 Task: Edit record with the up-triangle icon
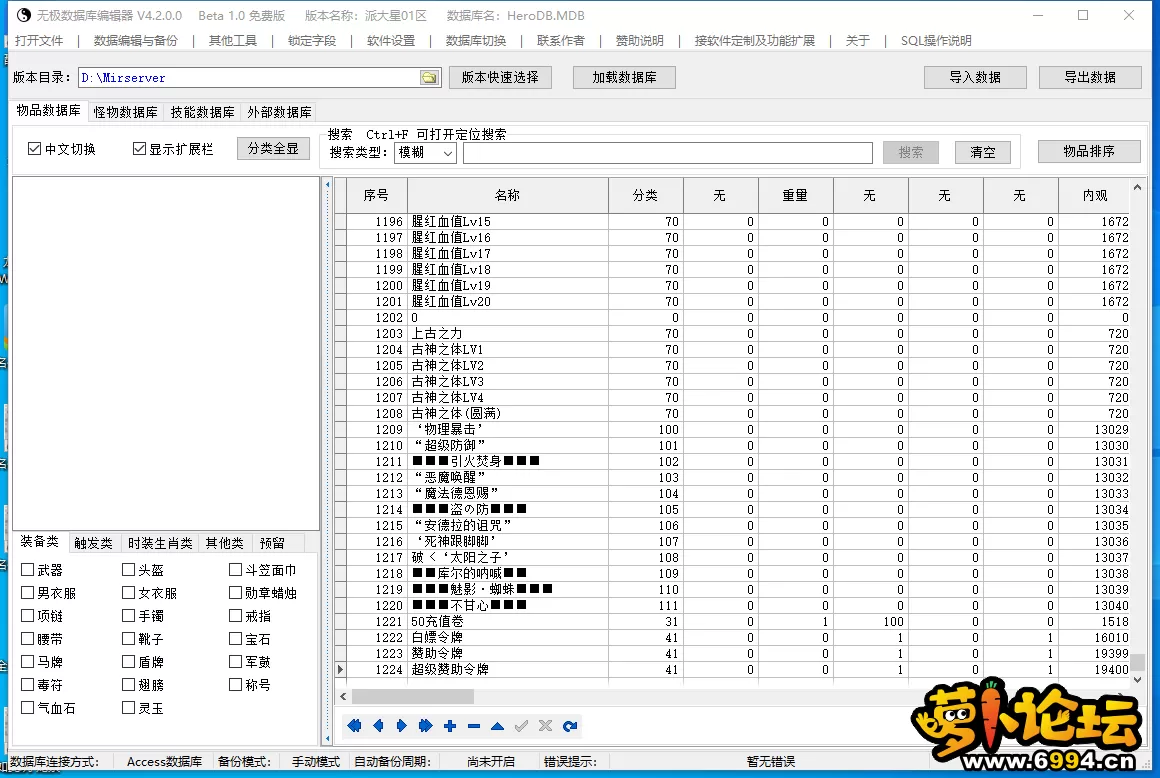[498, 726]
